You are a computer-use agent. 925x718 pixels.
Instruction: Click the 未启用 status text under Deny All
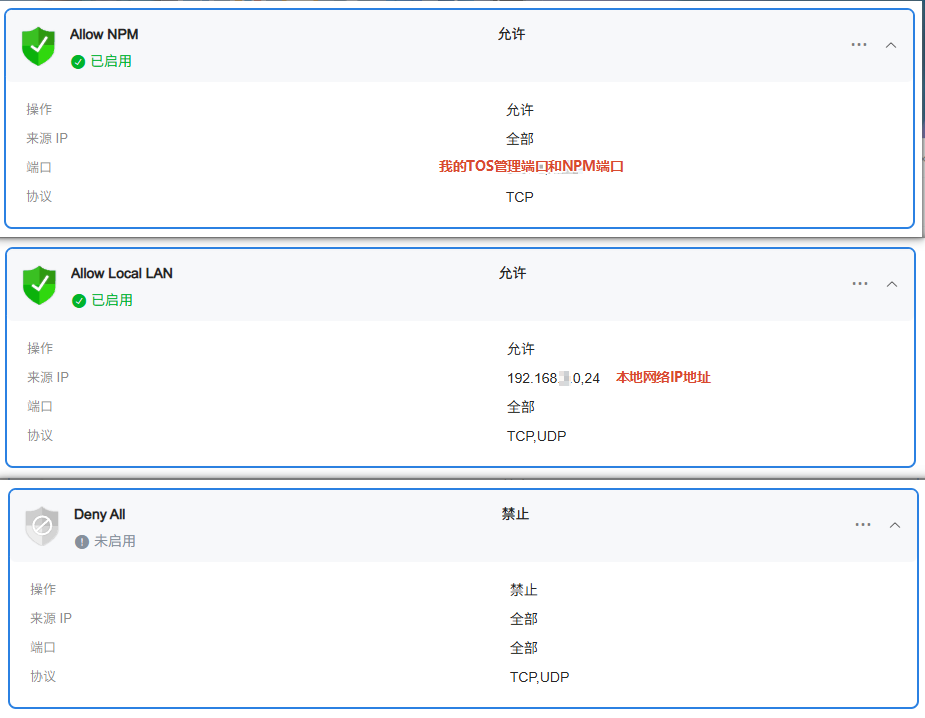115,541
